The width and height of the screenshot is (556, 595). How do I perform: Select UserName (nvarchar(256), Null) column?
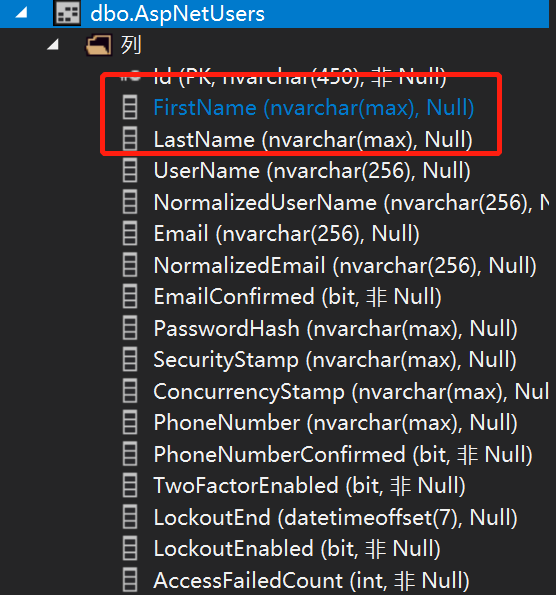[312, 171]
